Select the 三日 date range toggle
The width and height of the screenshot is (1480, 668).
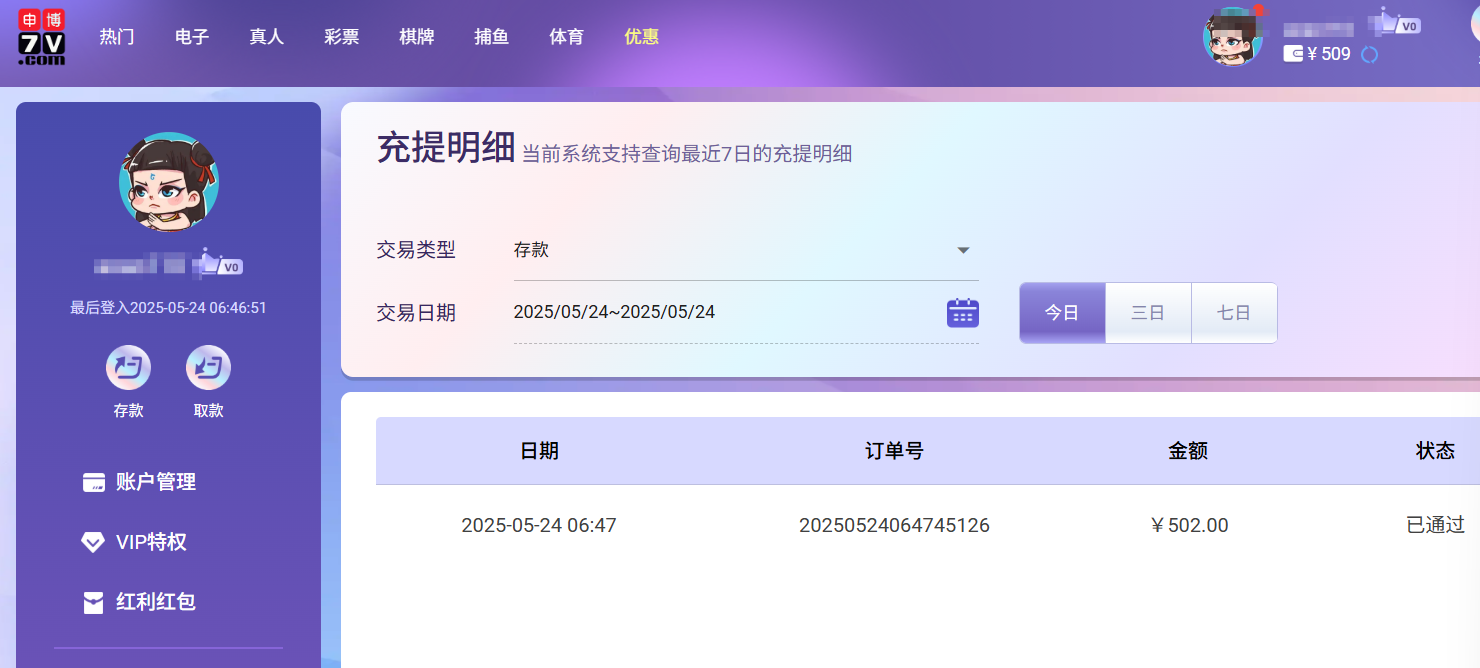1148,313
